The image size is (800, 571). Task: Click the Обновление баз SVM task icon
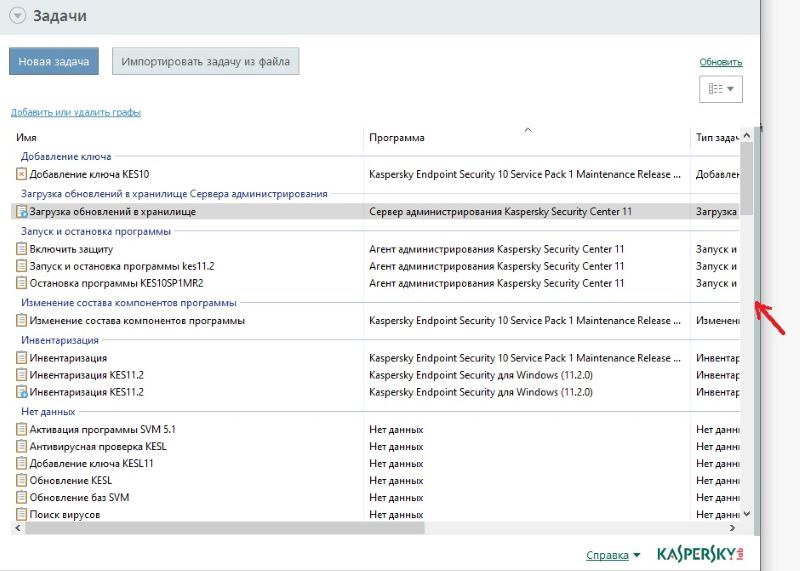tap(22, 497)
